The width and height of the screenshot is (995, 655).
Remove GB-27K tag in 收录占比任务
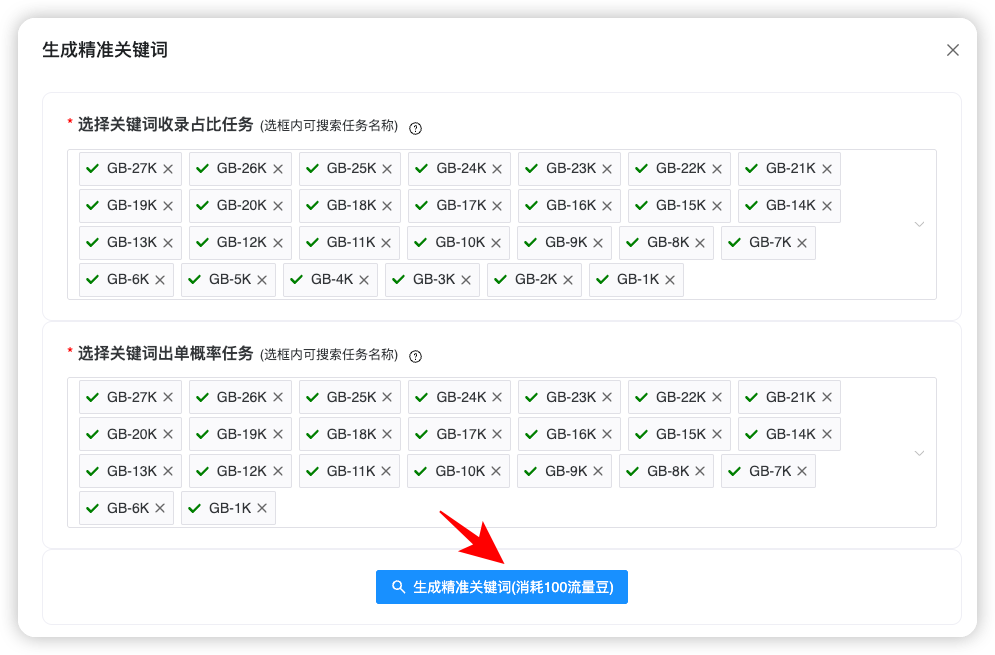pos(168,169)
